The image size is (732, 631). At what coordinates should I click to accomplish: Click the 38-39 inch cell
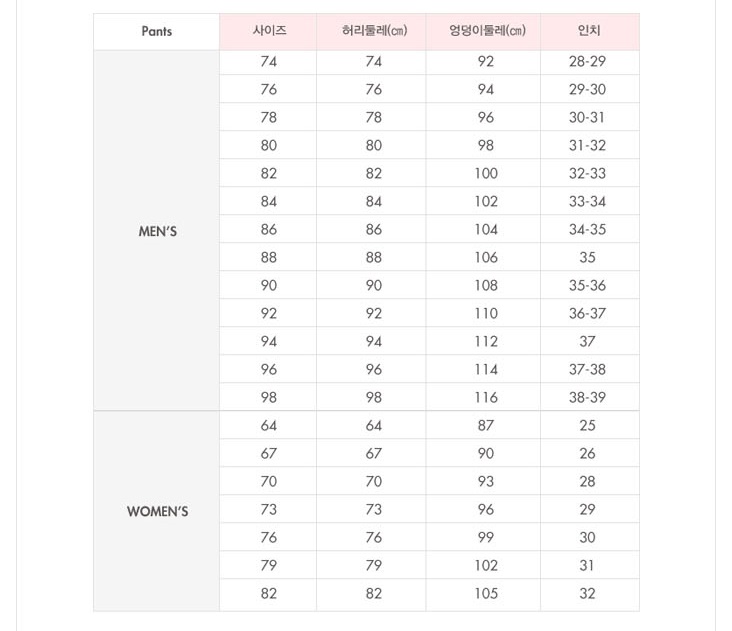[x=588, y=397]
